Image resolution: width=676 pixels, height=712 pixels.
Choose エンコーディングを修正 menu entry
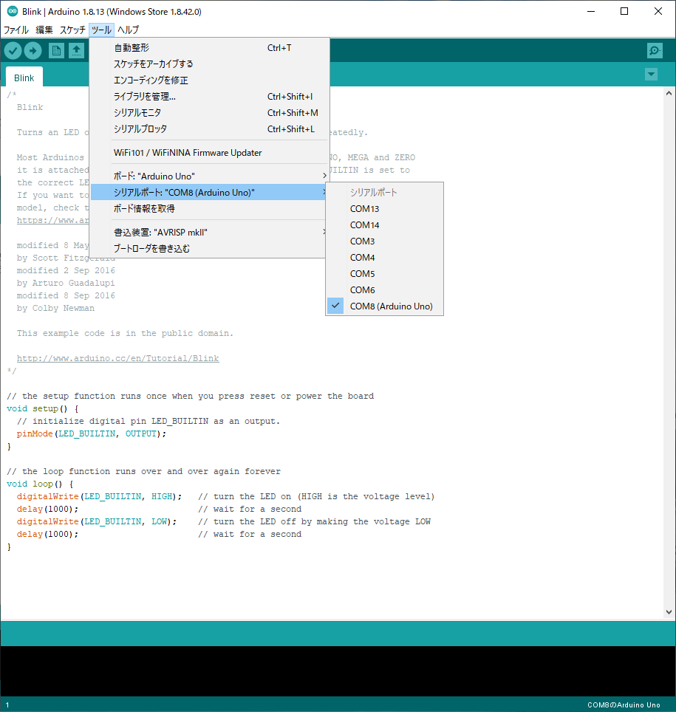click(x=209, y=80)
